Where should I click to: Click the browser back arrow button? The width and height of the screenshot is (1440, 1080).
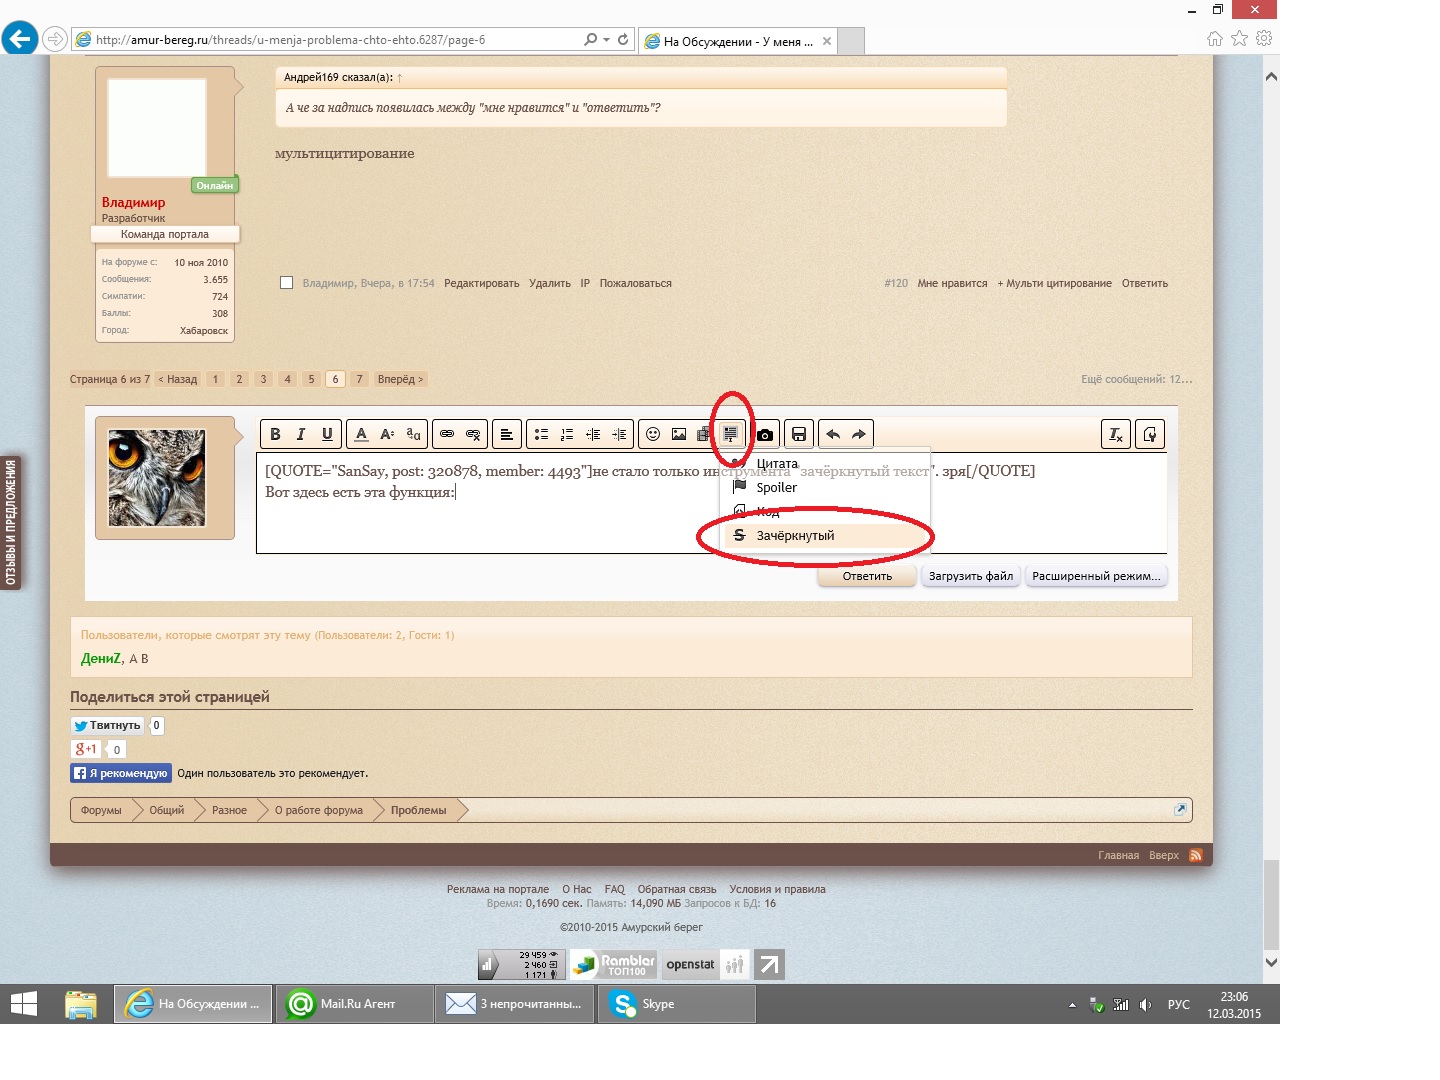[x=19, y=39]
